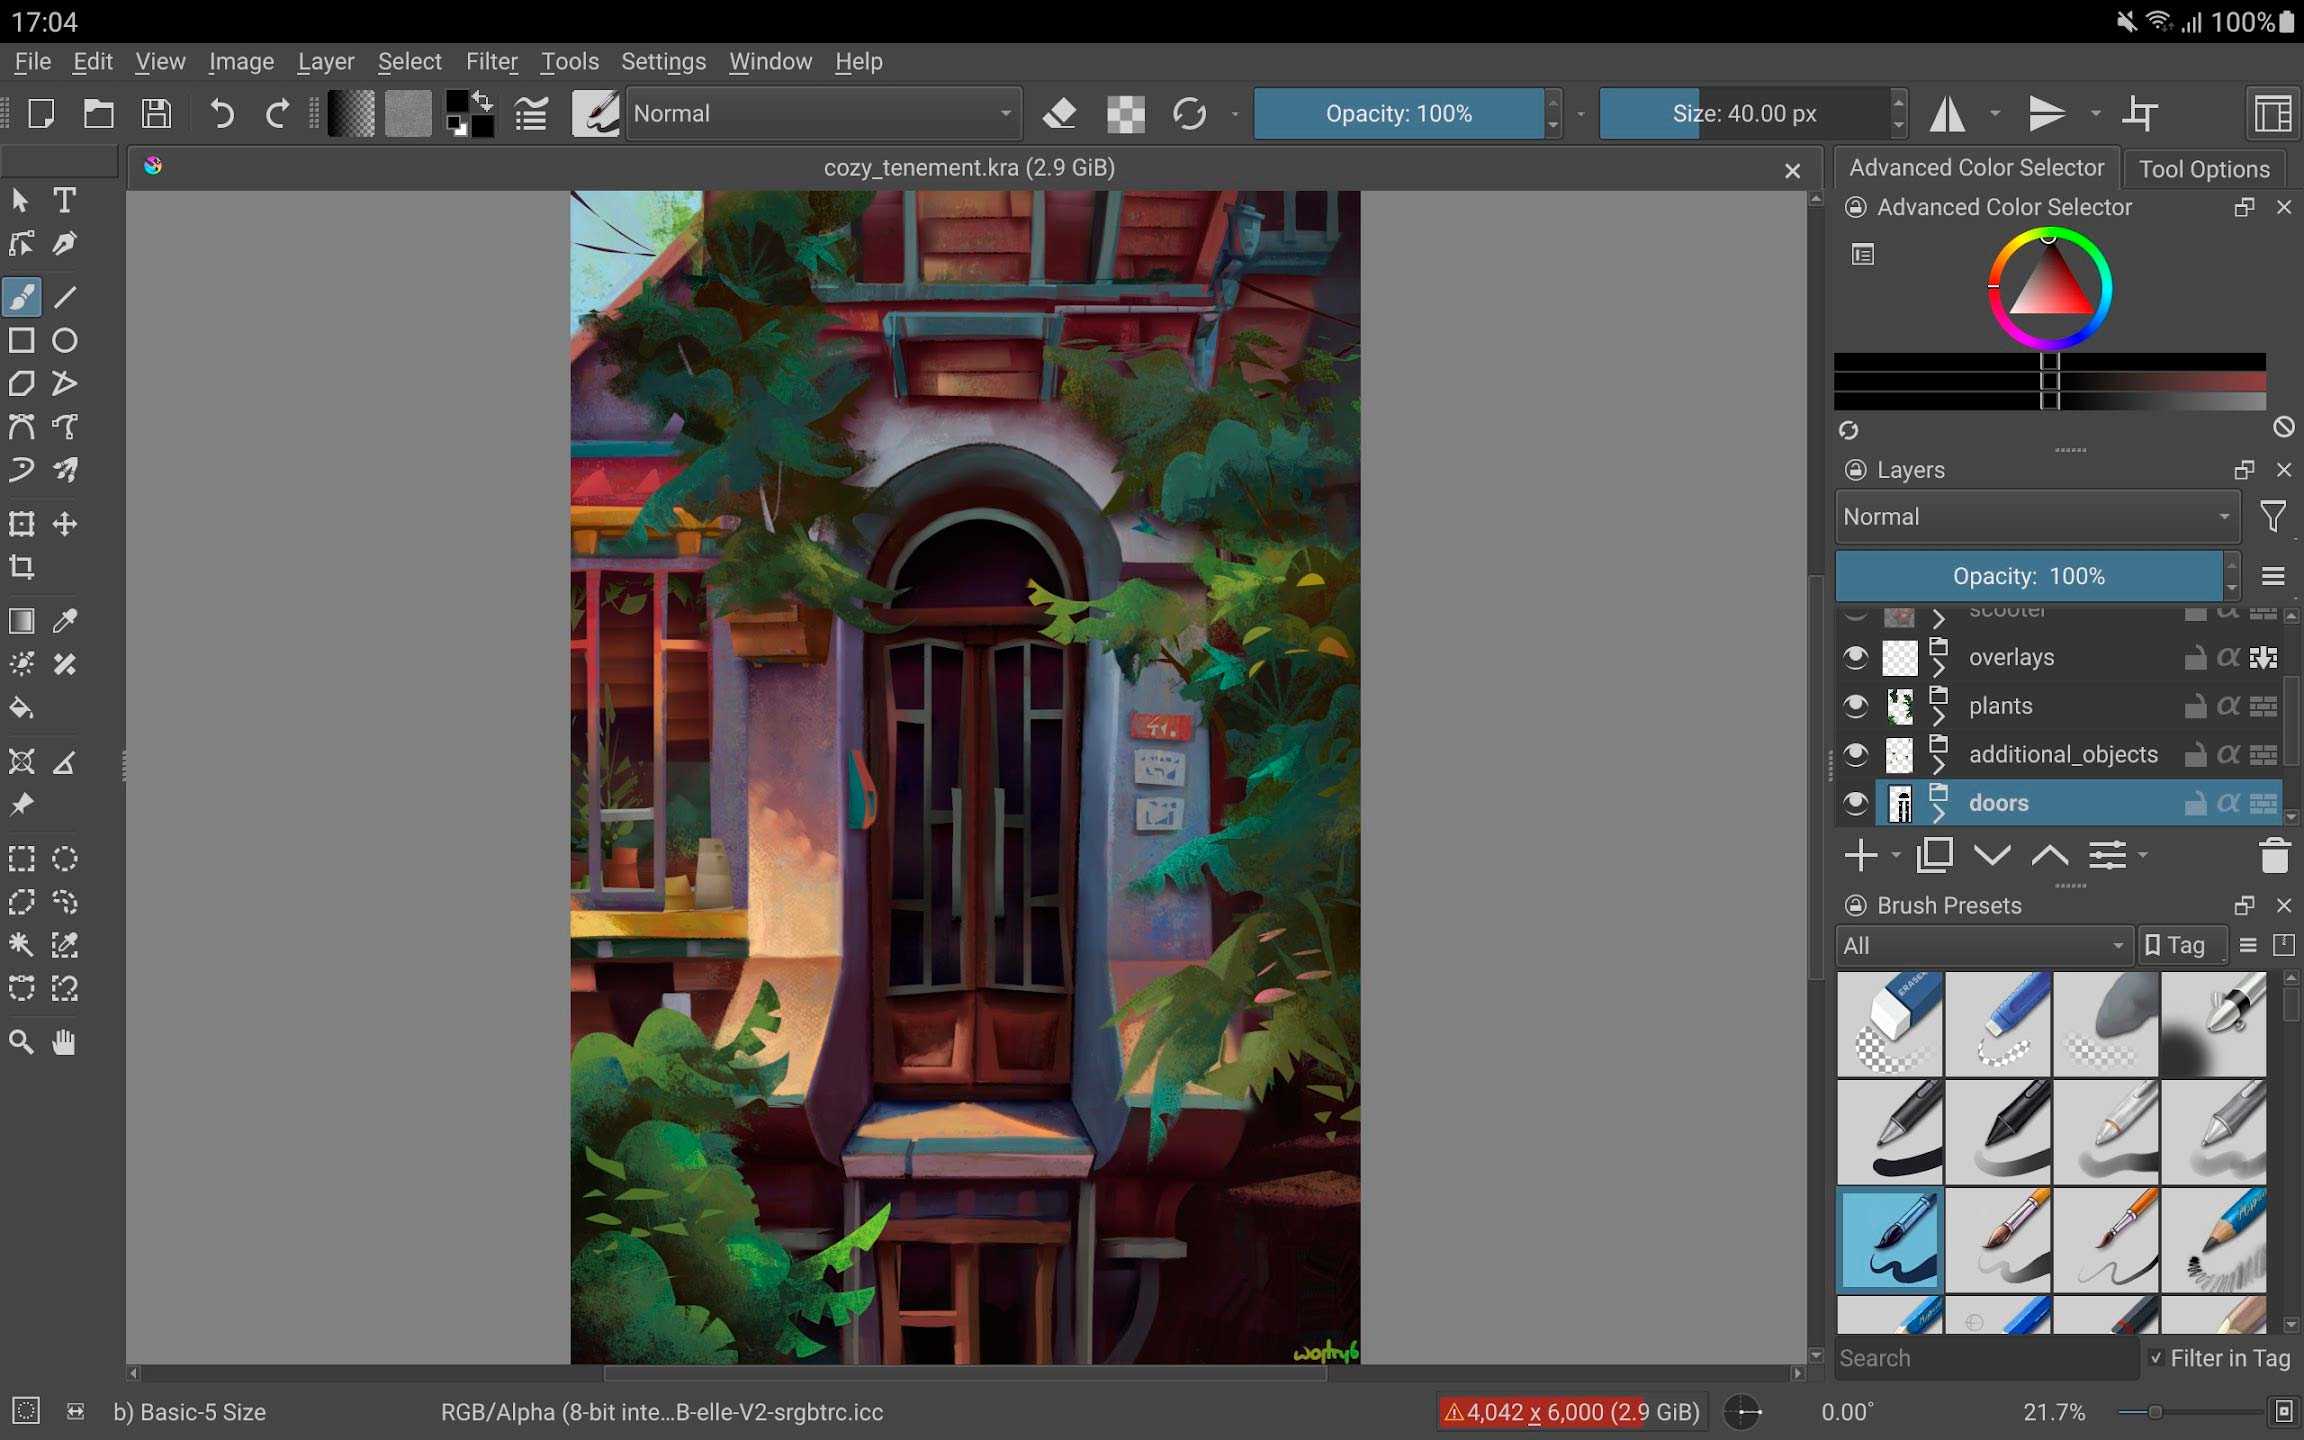Open the Filter menu
This screenshot has width=2304, height=1440.
[491, 61]
